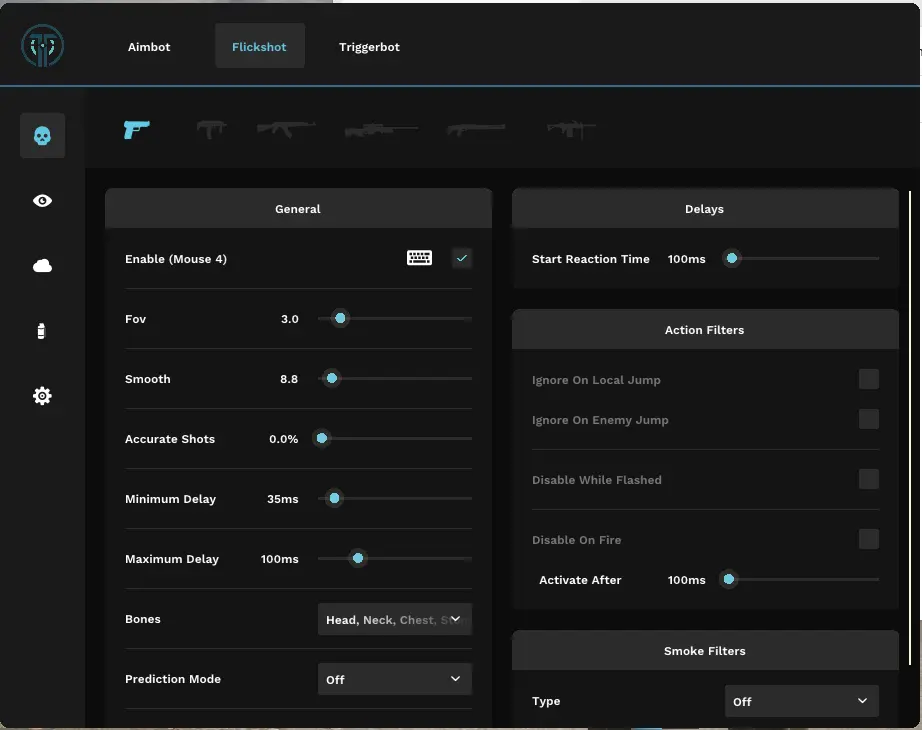Click the Action Filters panel header
The width and height of the screenshot is (922, 730).
tap(705, 329)
